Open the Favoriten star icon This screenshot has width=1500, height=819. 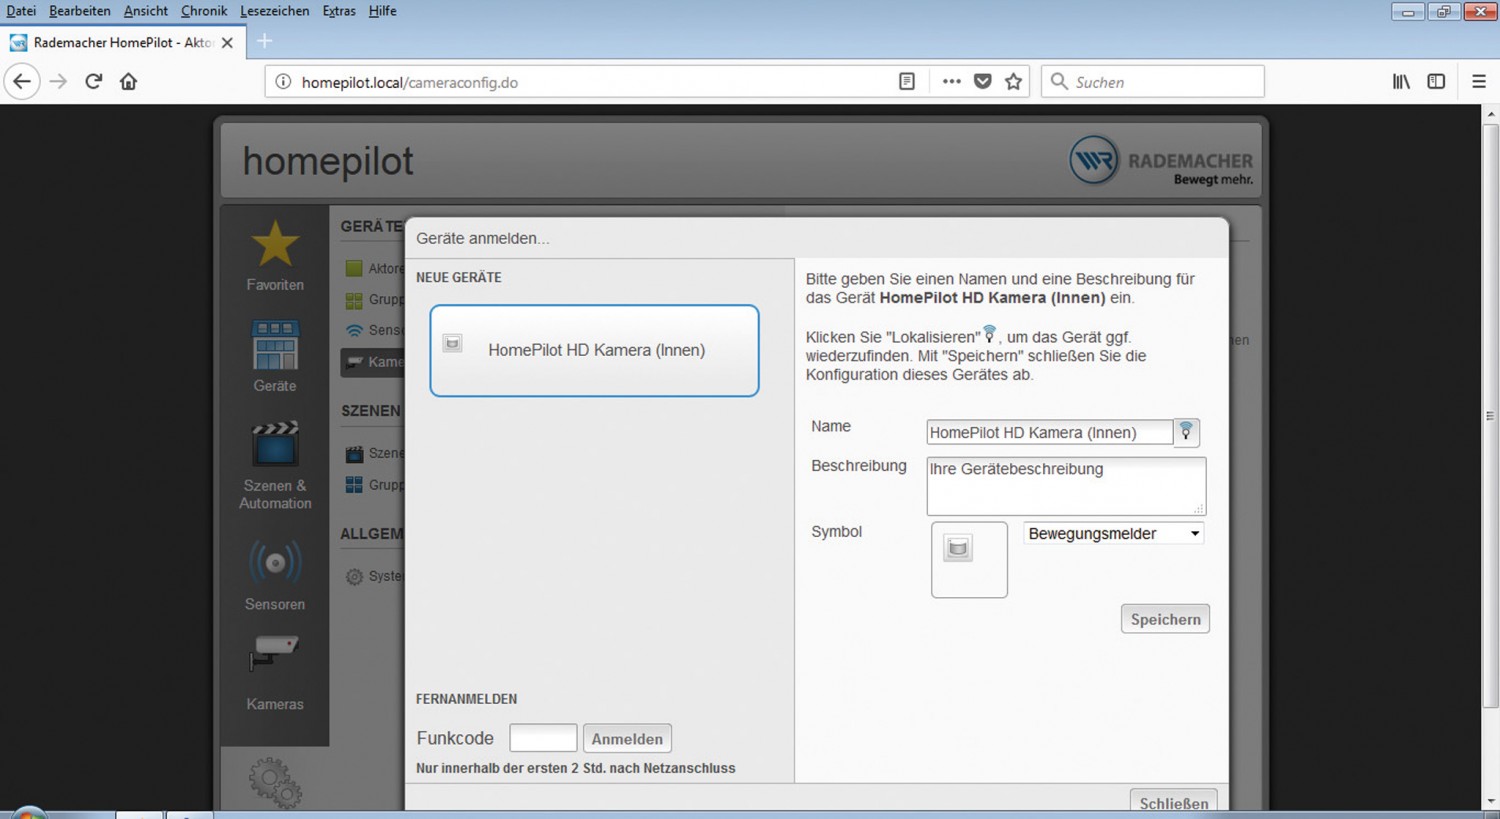click(x=275, y=245)
